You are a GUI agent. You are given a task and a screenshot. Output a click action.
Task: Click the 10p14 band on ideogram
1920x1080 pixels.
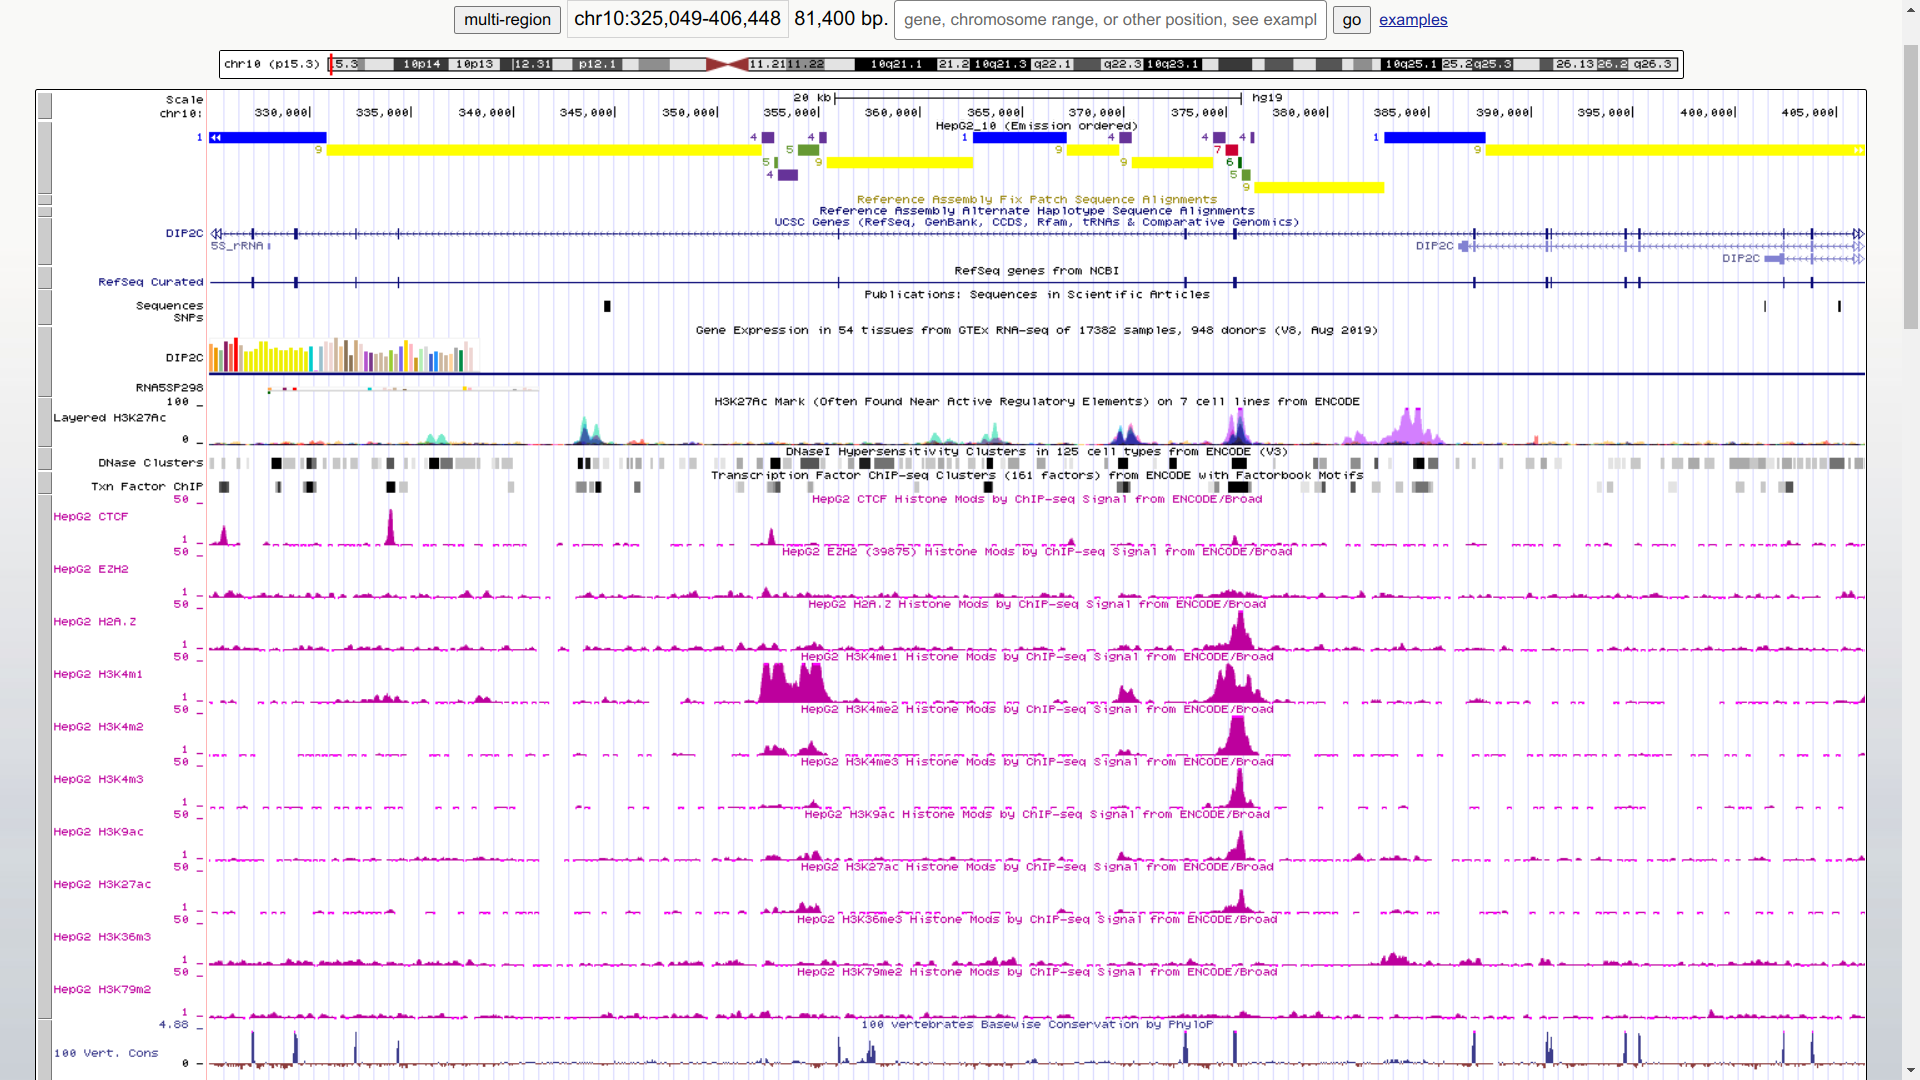(x=421, y=64)
